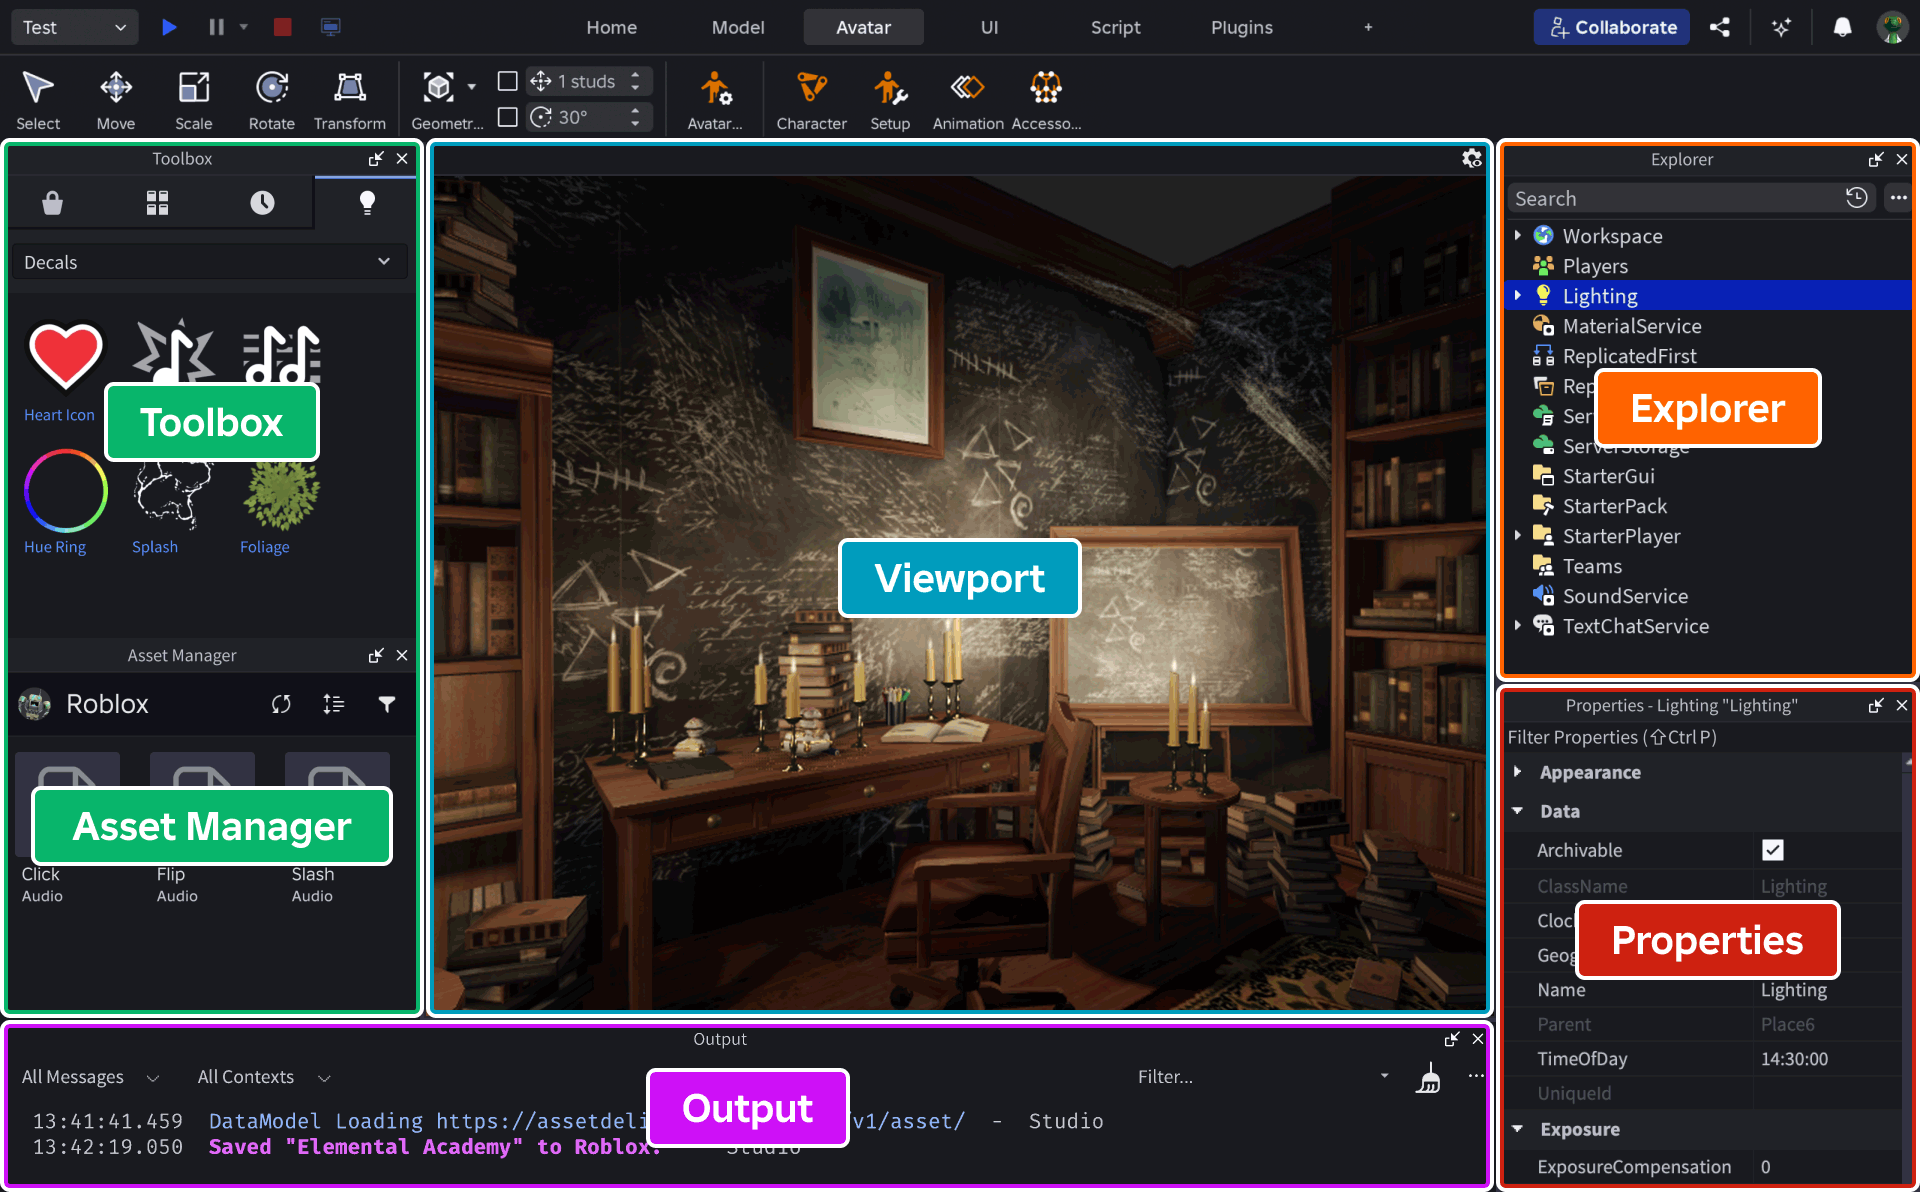Open the Decals category dropdown

tap(208, 262)
